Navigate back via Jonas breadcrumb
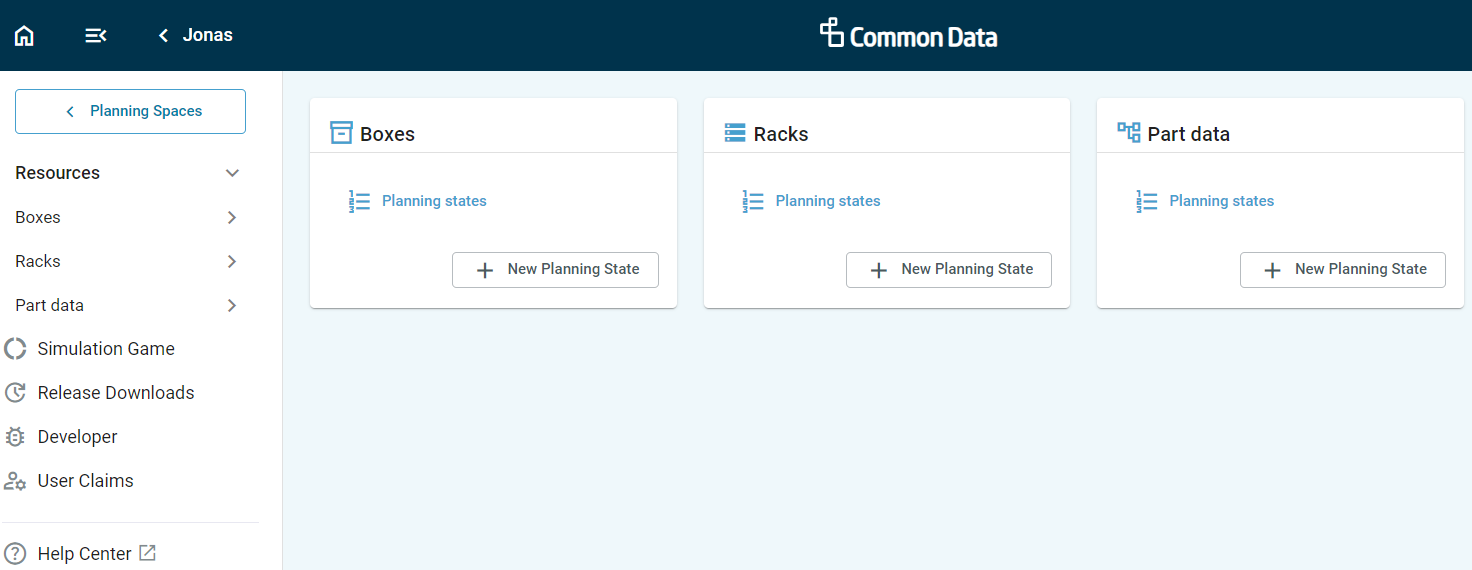1472x570 pixels. tap(195, 36)
